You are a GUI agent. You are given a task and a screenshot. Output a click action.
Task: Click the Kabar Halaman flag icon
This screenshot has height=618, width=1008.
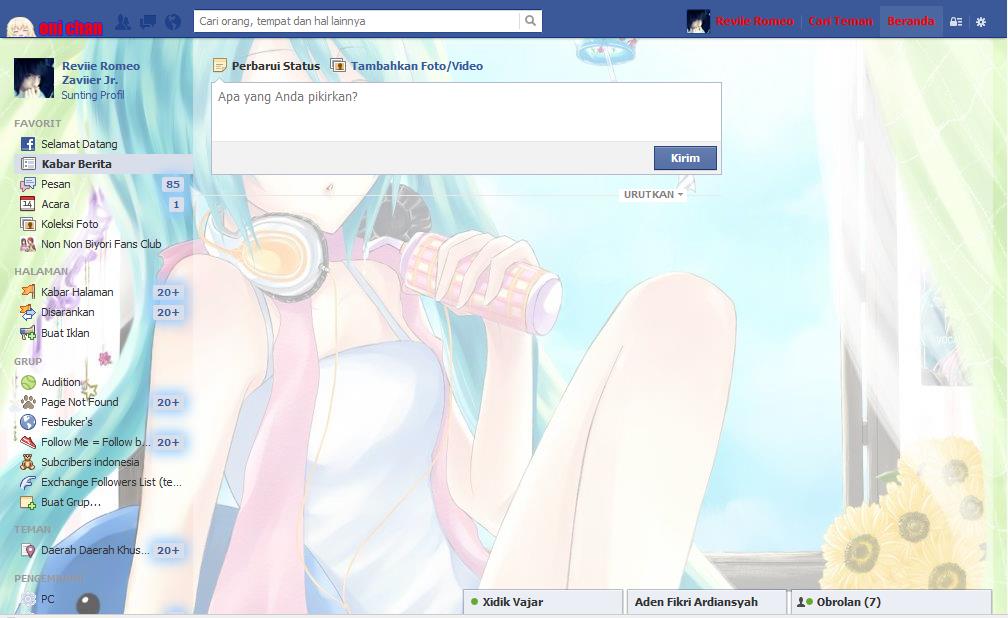coord(28,292)
